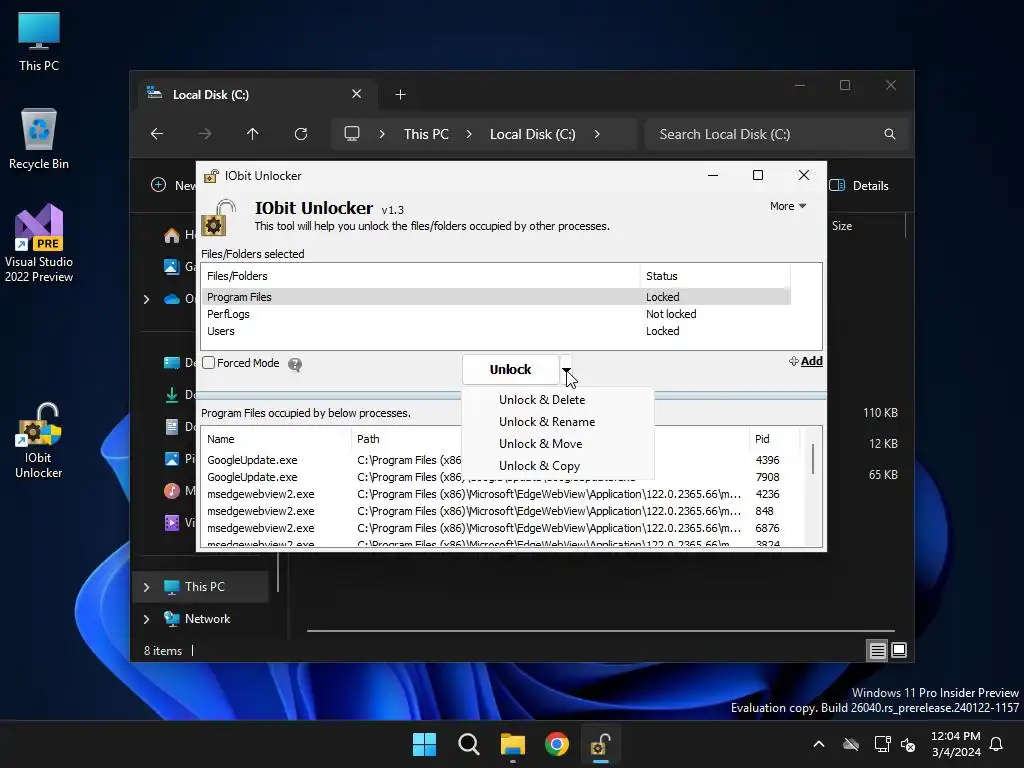1024x768 pixels.
Task: Expand chevron after This PC breadcrumb
Action: coord(469,134)
